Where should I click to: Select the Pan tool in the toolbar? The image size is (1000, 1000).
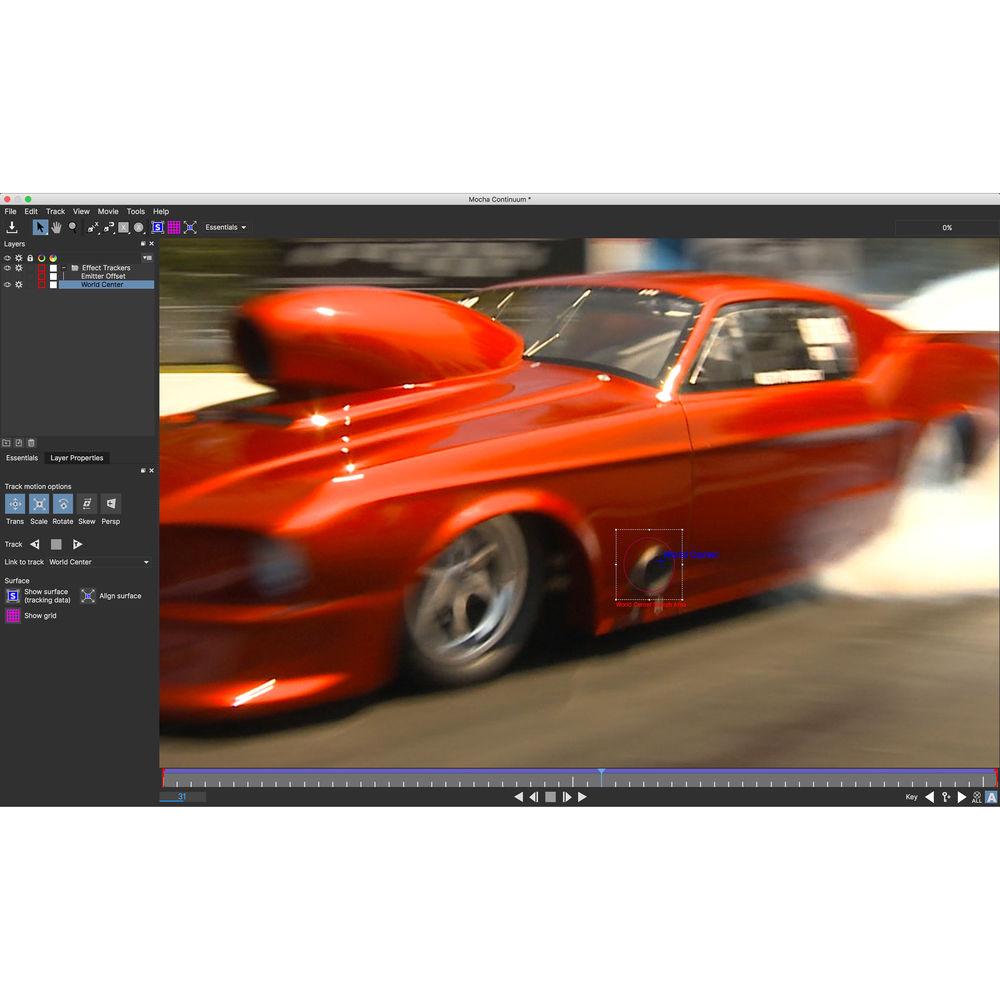pos(57,227)
